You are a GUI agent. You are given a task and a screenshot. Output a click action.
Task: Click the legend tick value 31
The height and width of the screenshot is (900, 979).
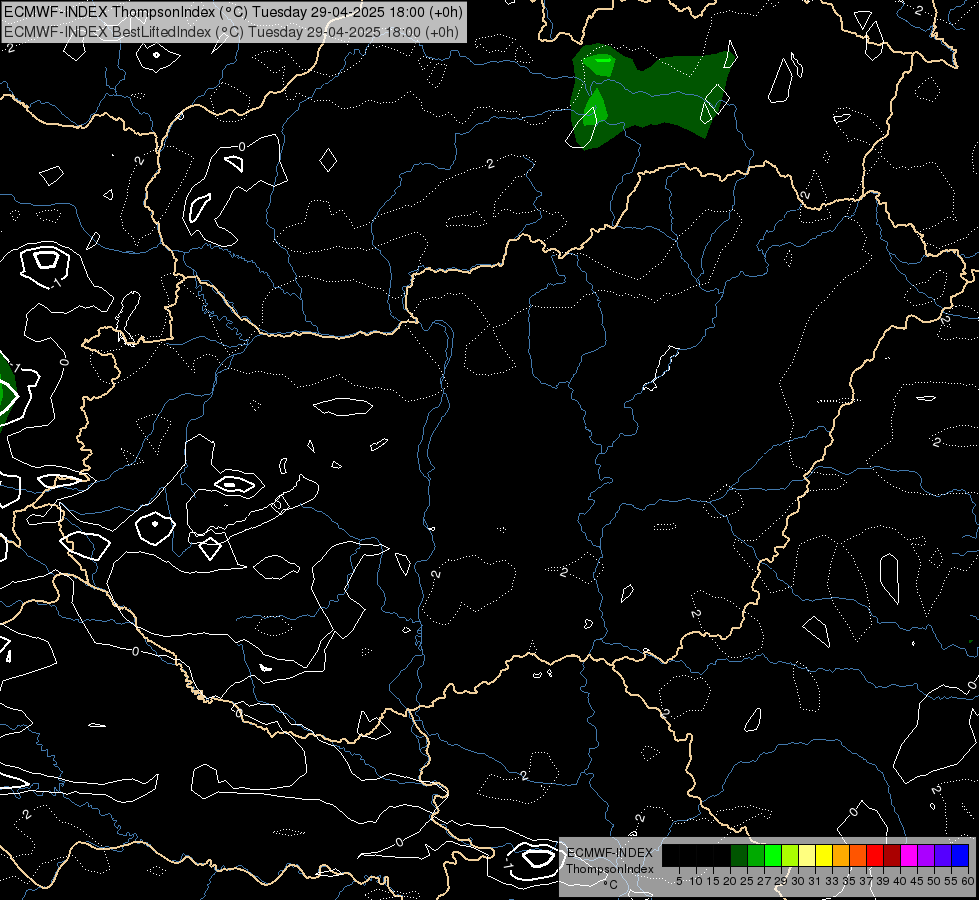814,881
